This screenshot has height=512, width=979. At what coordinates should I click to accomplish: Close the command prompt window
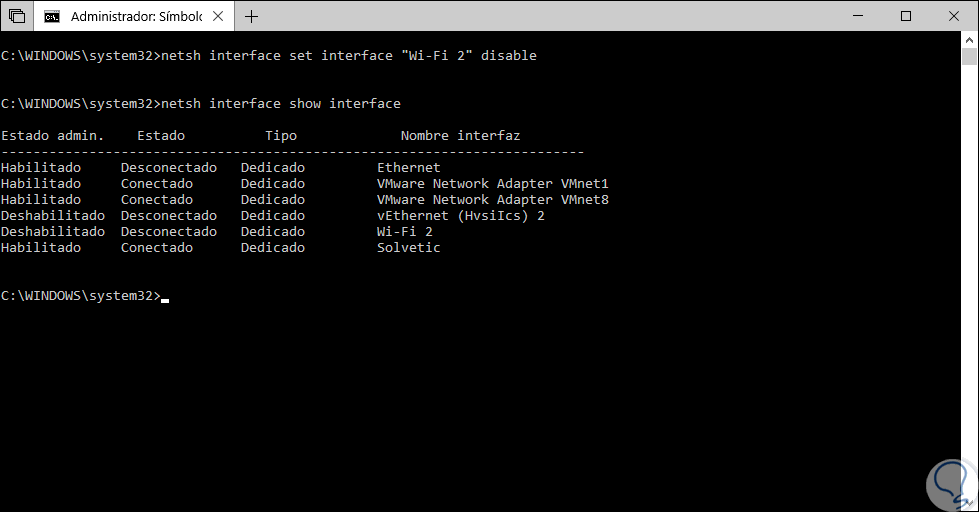click(953, 16)
